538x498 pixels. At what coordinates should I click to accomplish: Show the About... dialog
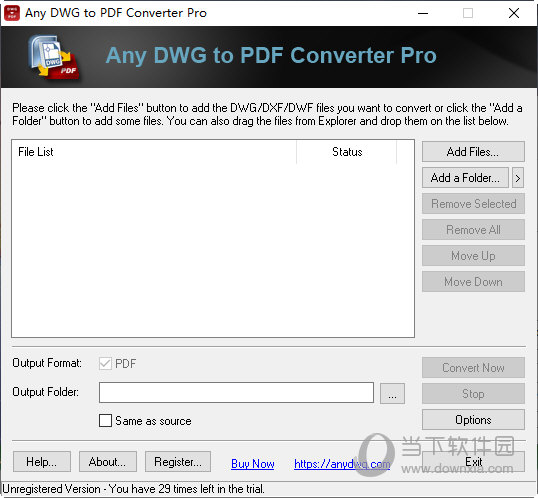coord(108,462)
